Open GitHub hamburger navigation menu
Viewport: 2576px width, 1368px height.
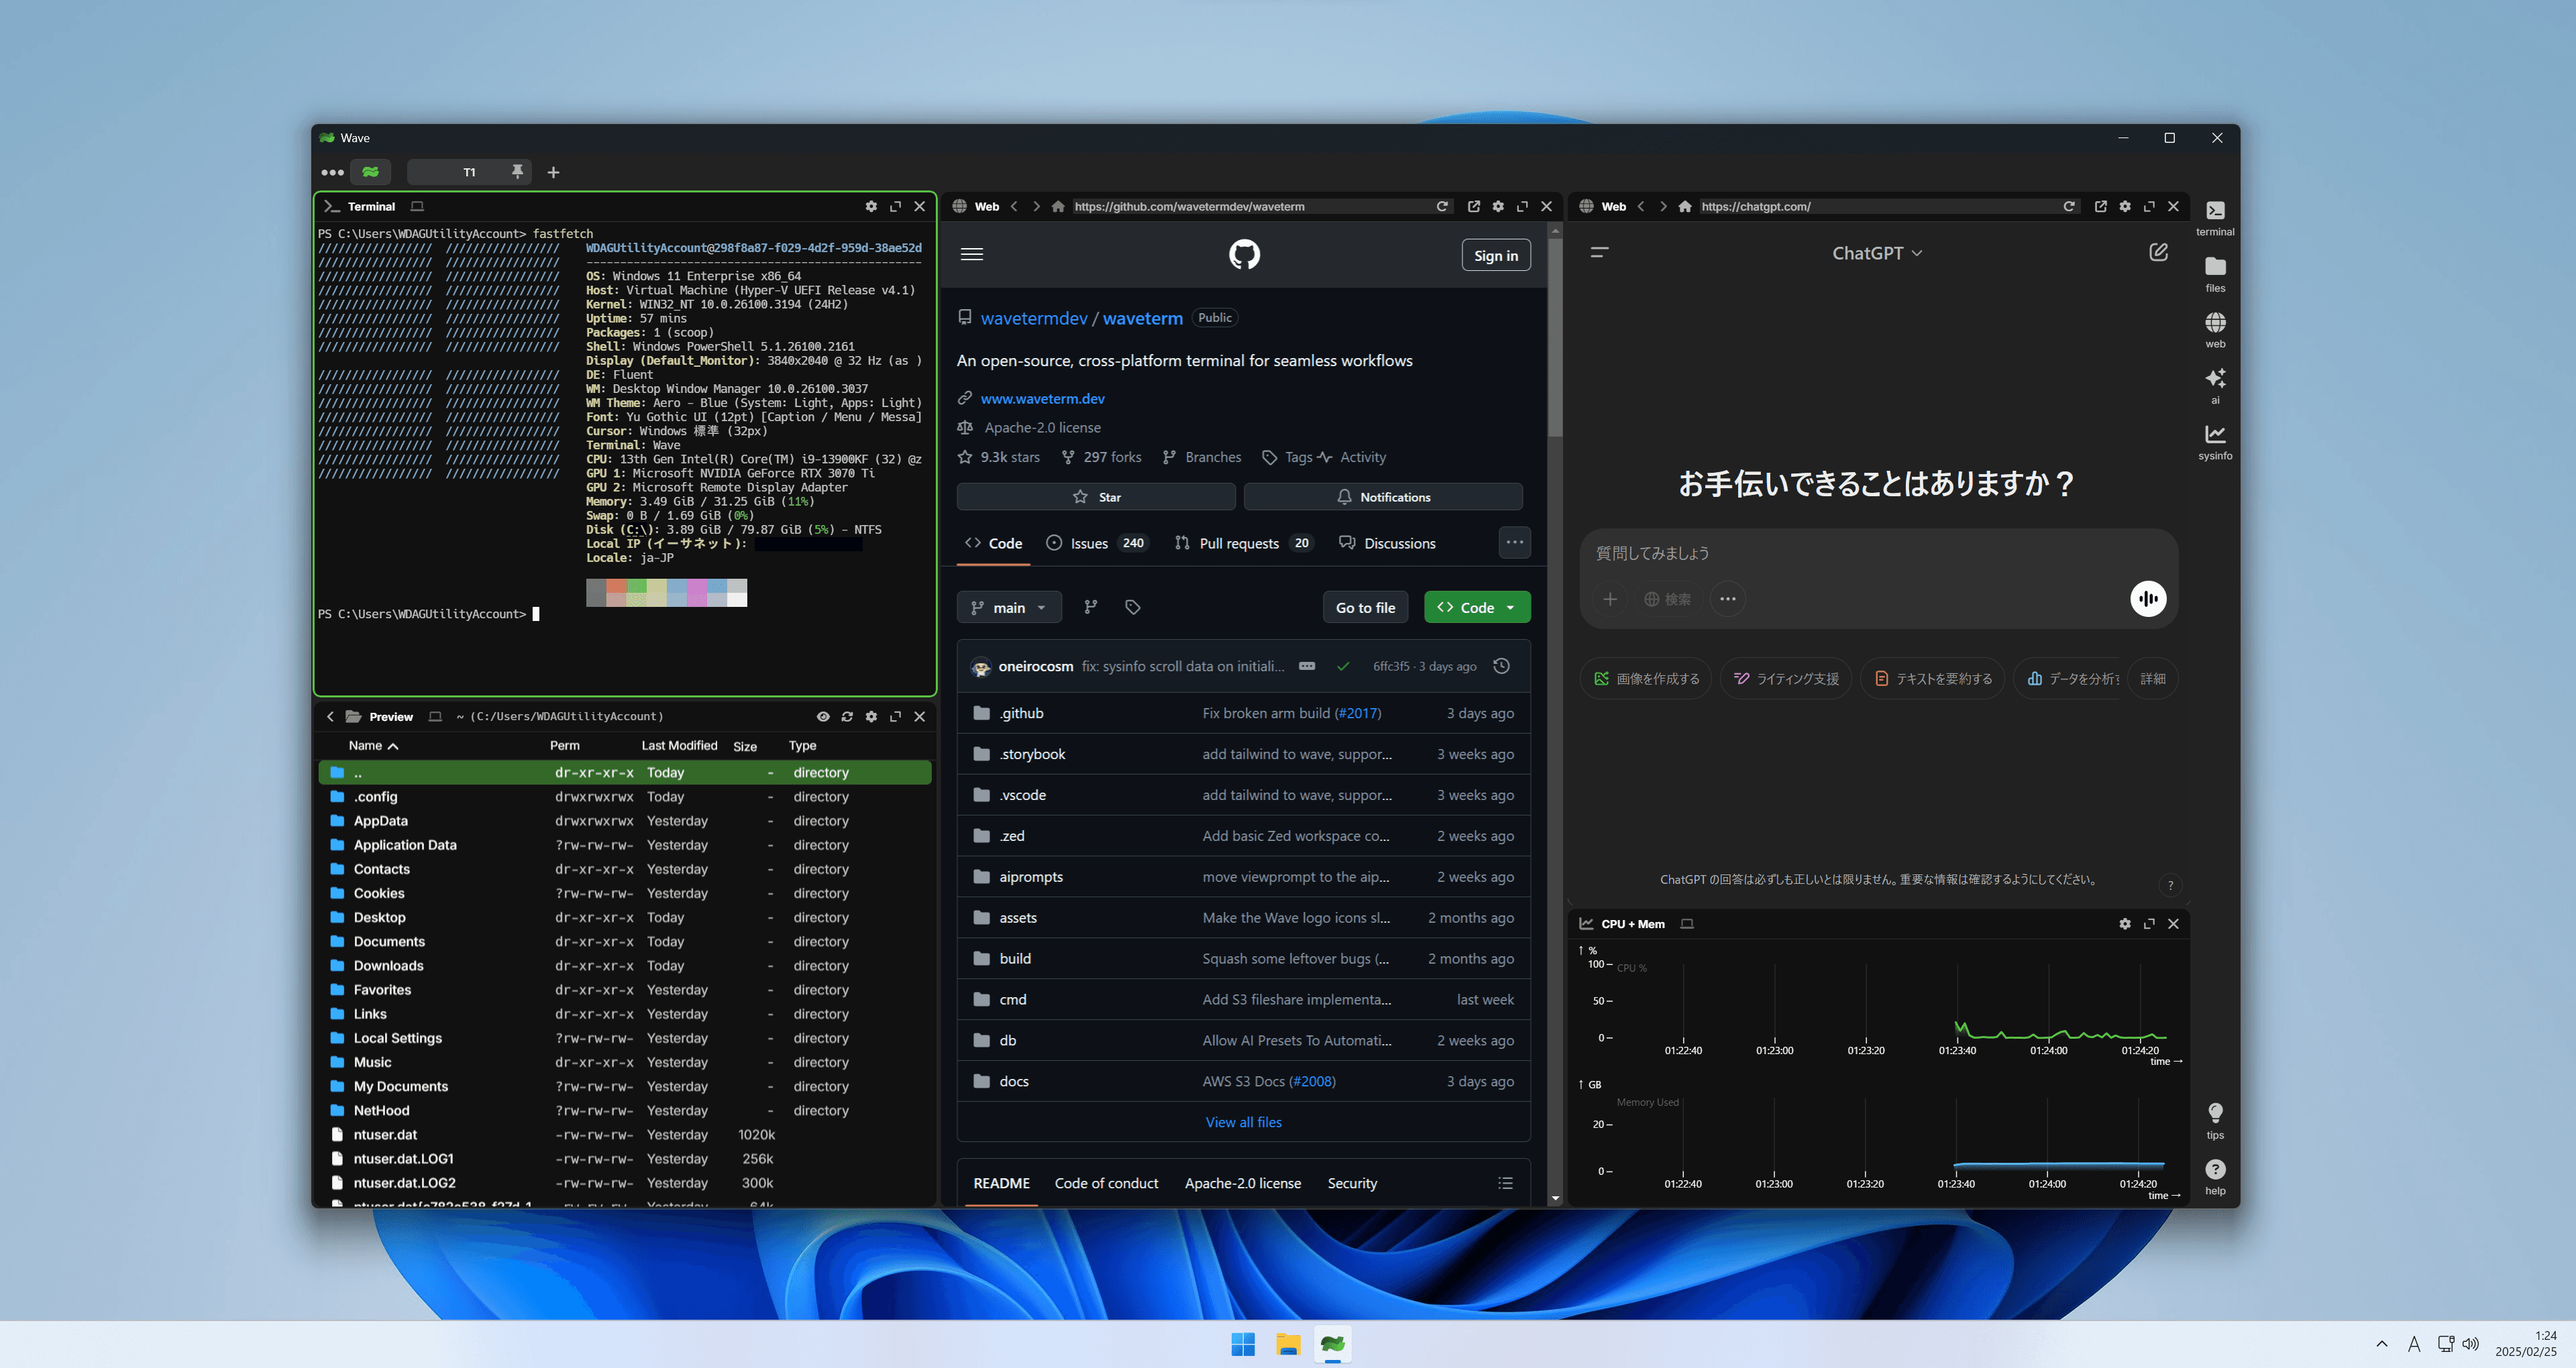971,254
